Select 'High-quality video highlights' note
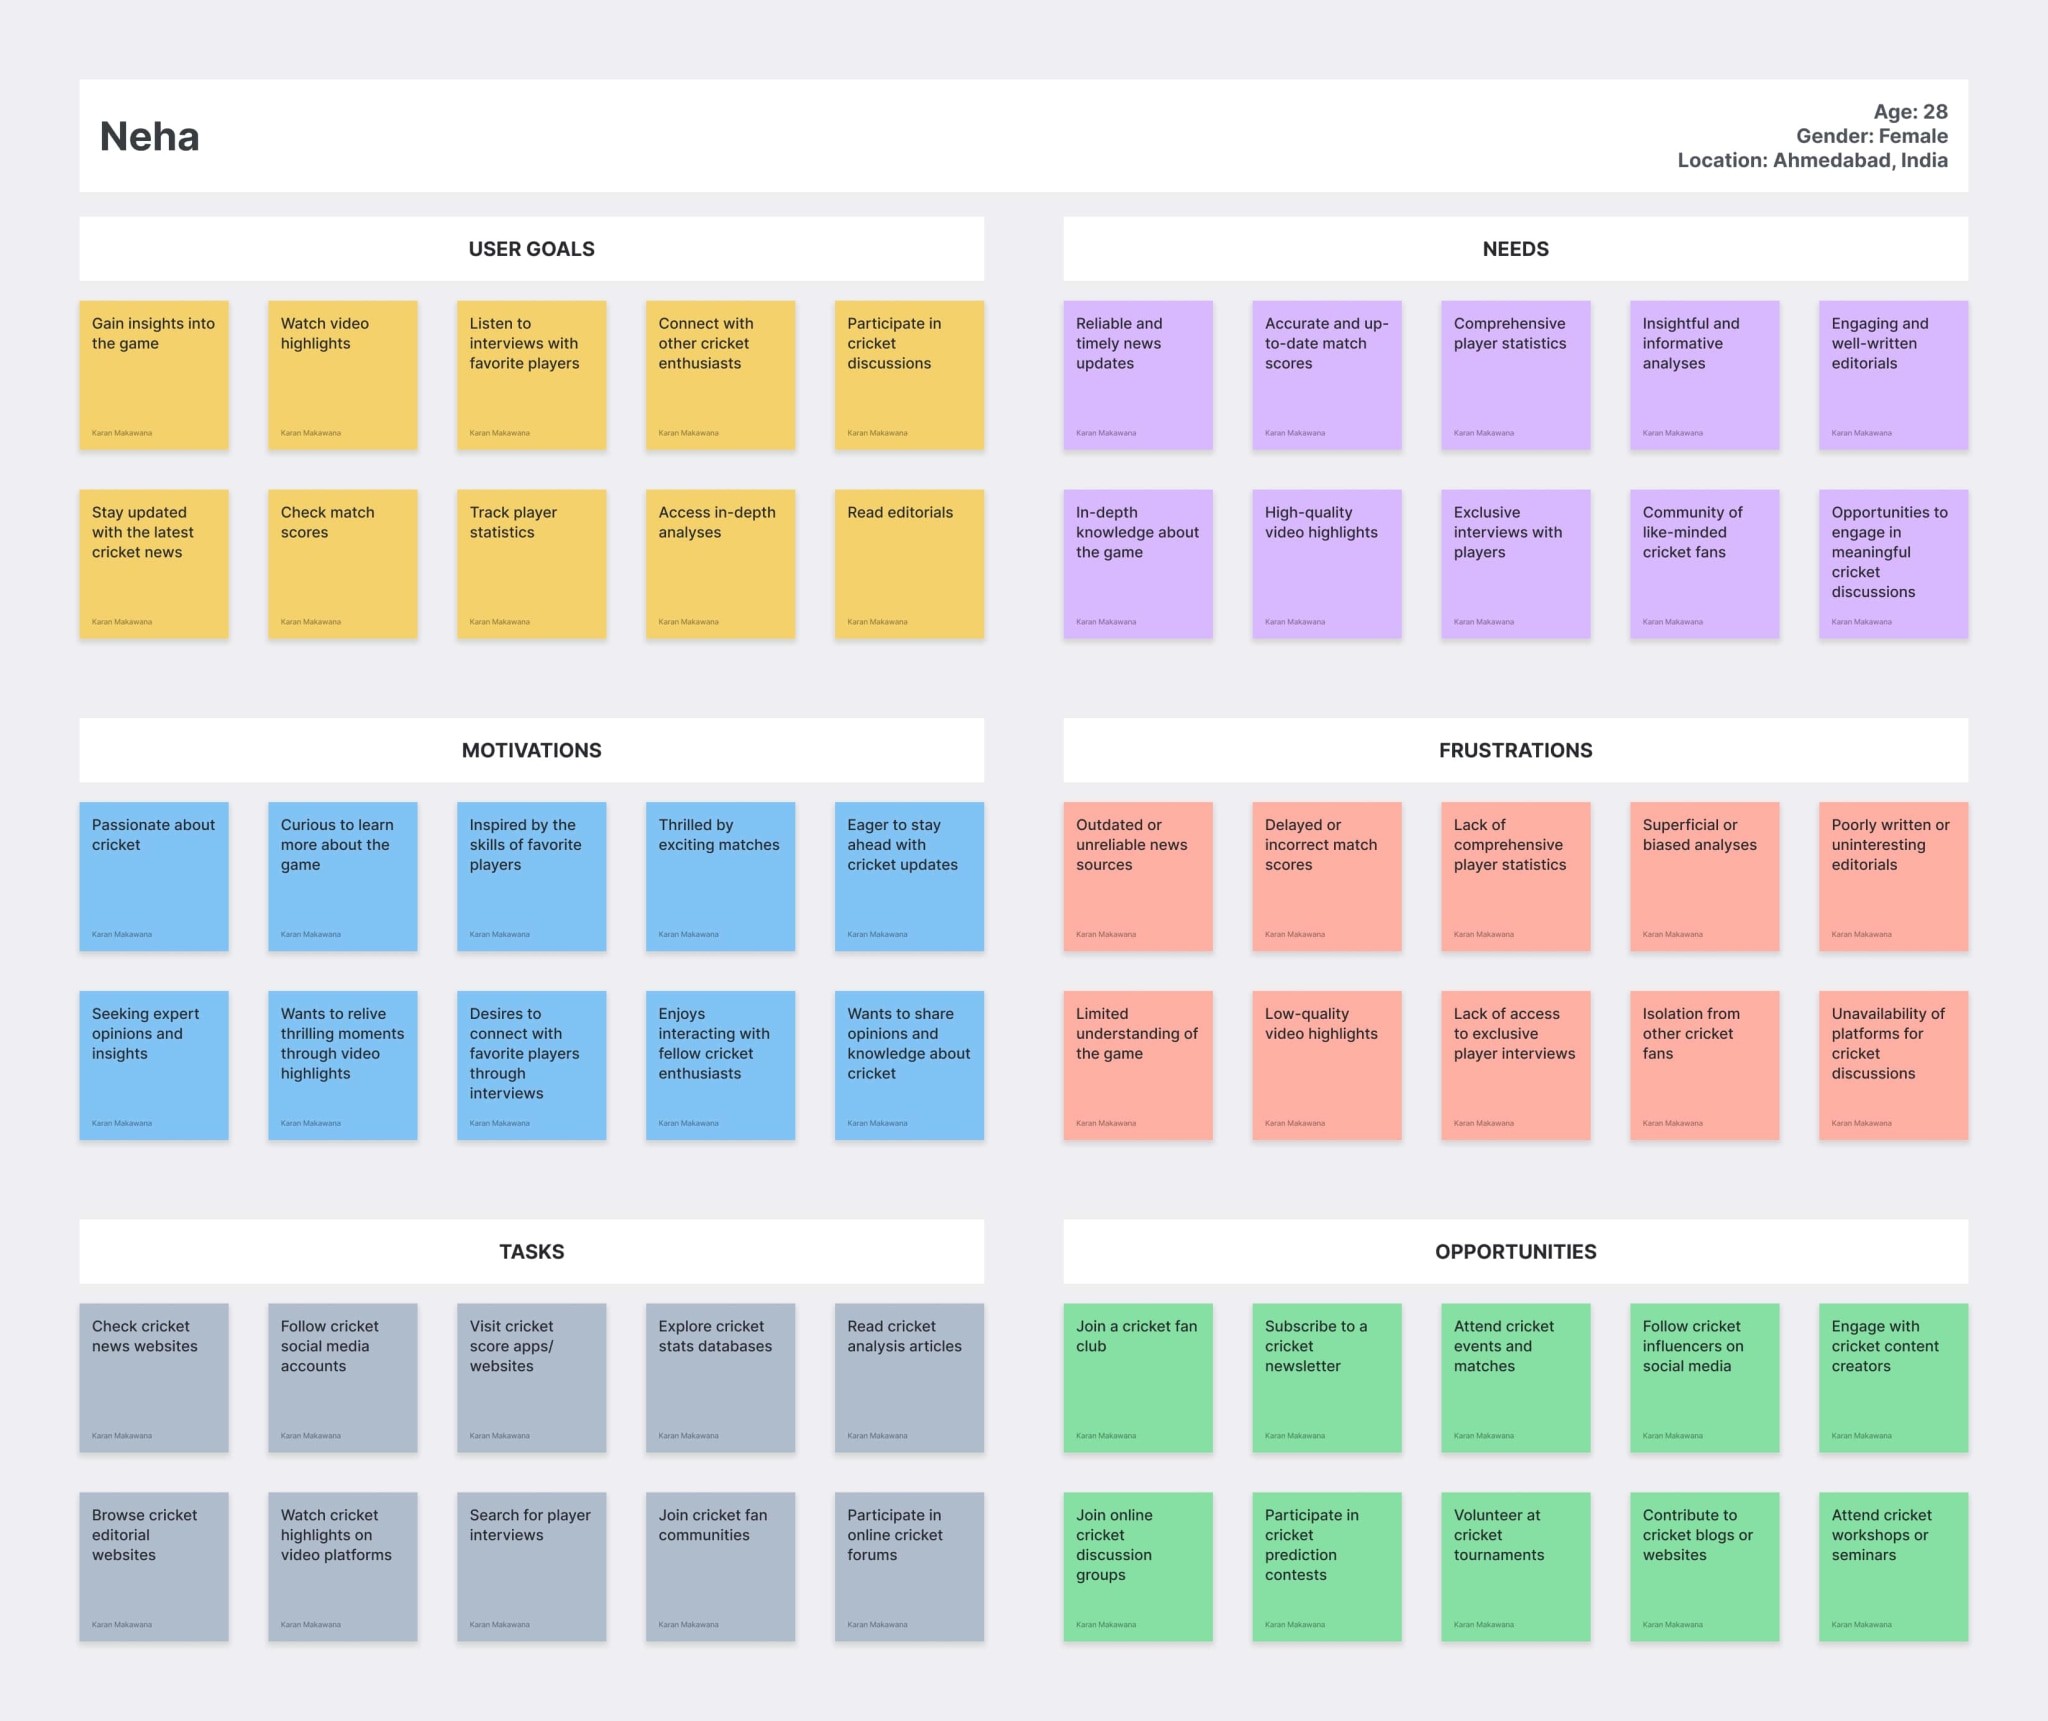 1327,564
